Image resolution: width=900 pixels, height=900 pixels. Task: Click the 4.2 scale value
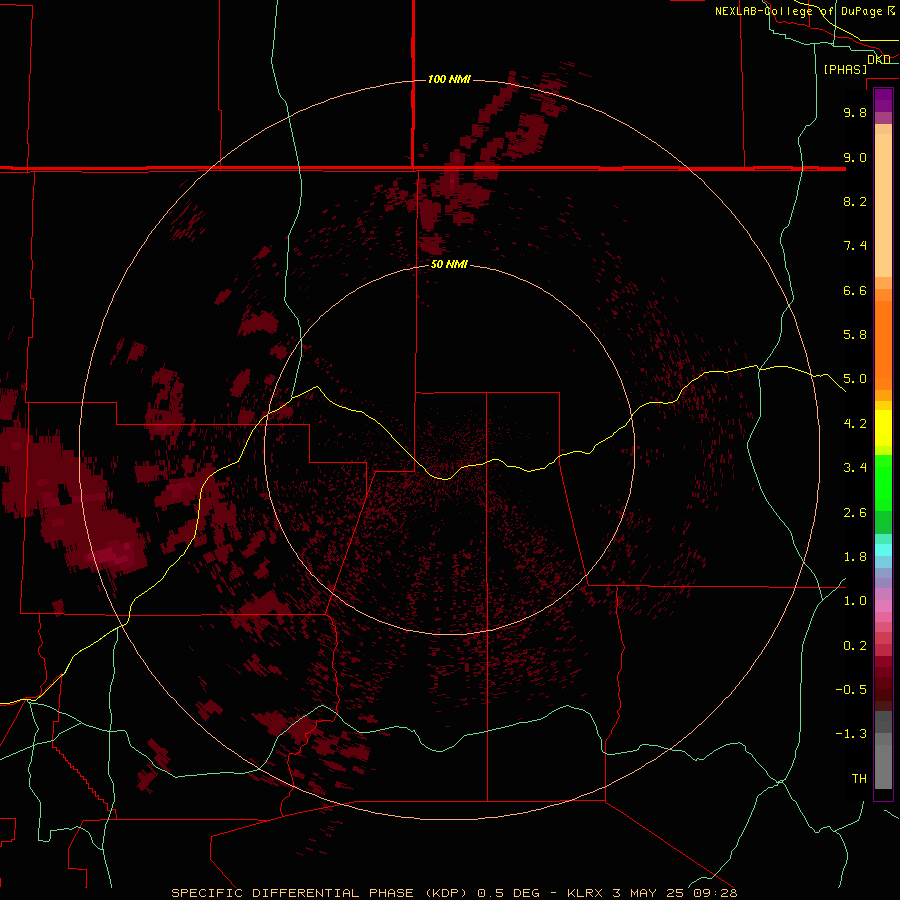tap(855, 424)
